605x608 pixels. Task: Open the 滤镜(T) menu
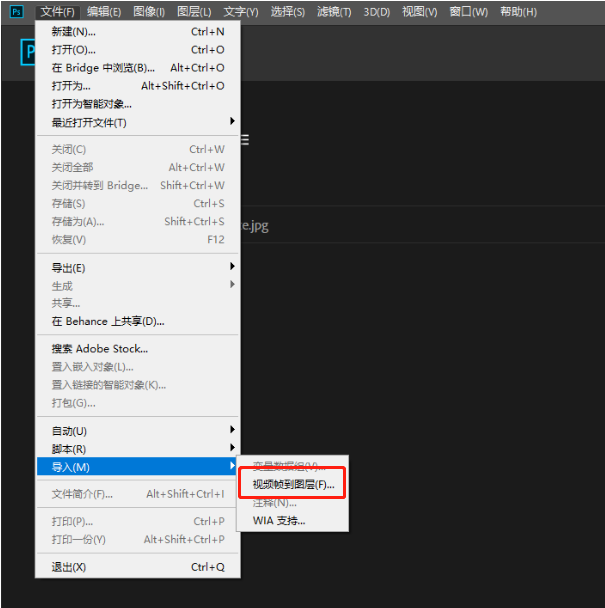point(334,12)
